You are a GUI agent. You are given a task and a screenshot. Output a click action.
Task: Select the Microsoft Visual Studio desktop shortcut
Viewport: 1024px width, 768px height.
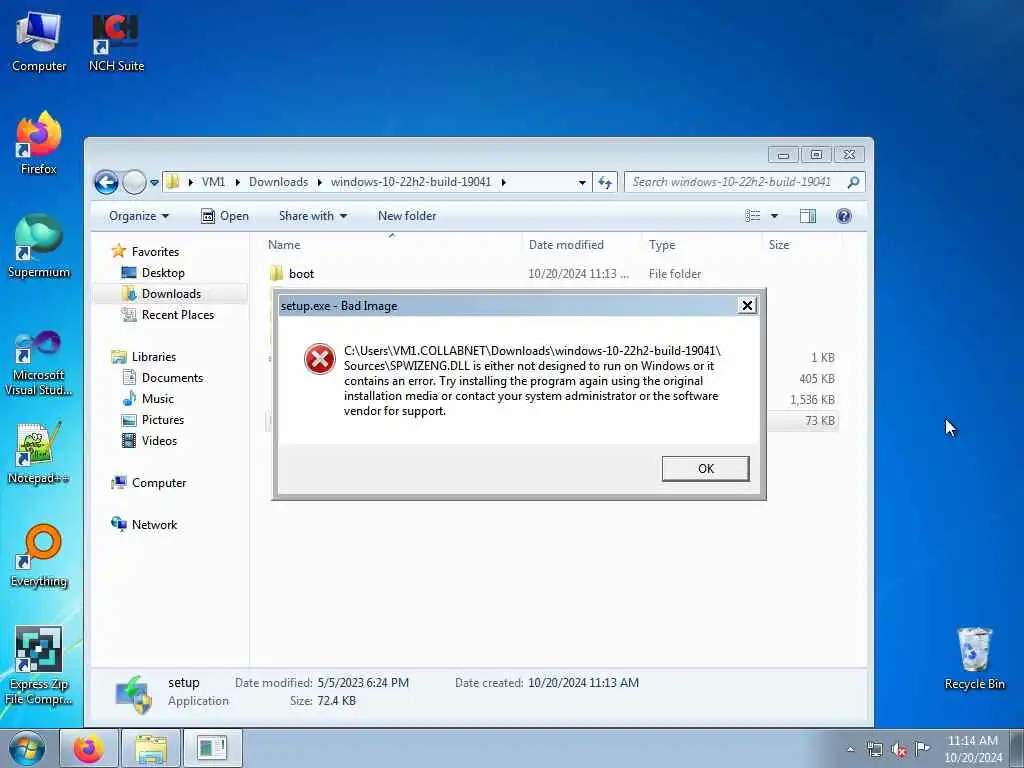point(39,363)
